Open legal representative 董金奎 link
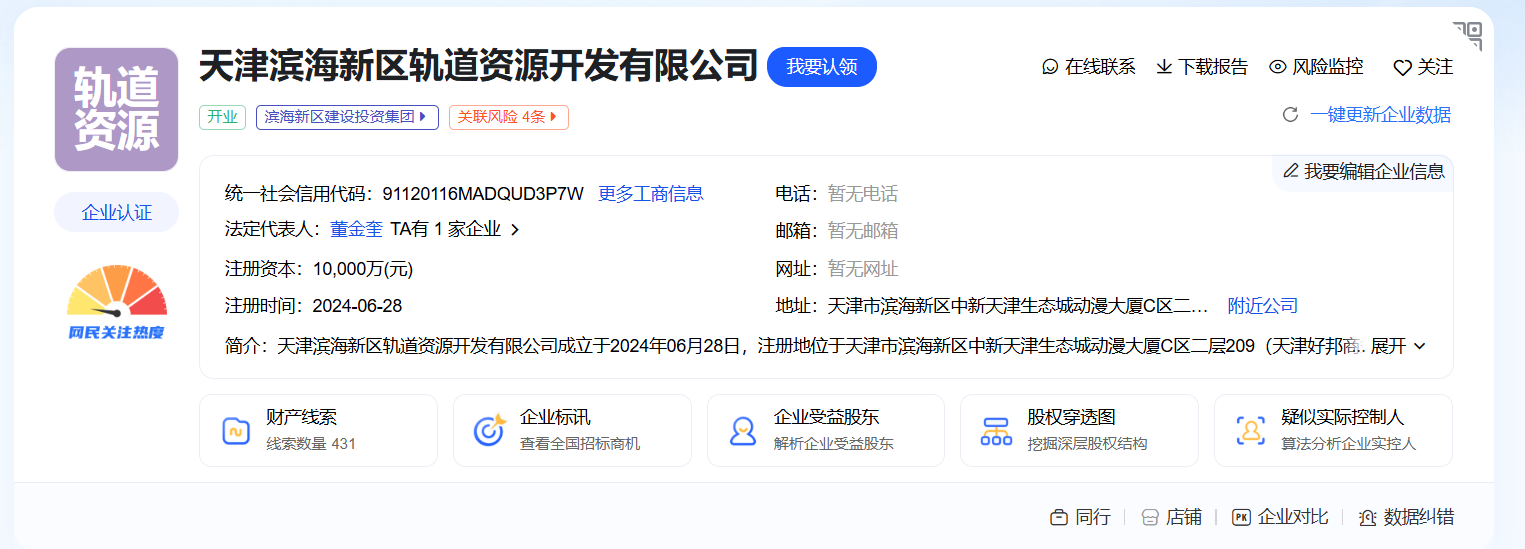 356,230
